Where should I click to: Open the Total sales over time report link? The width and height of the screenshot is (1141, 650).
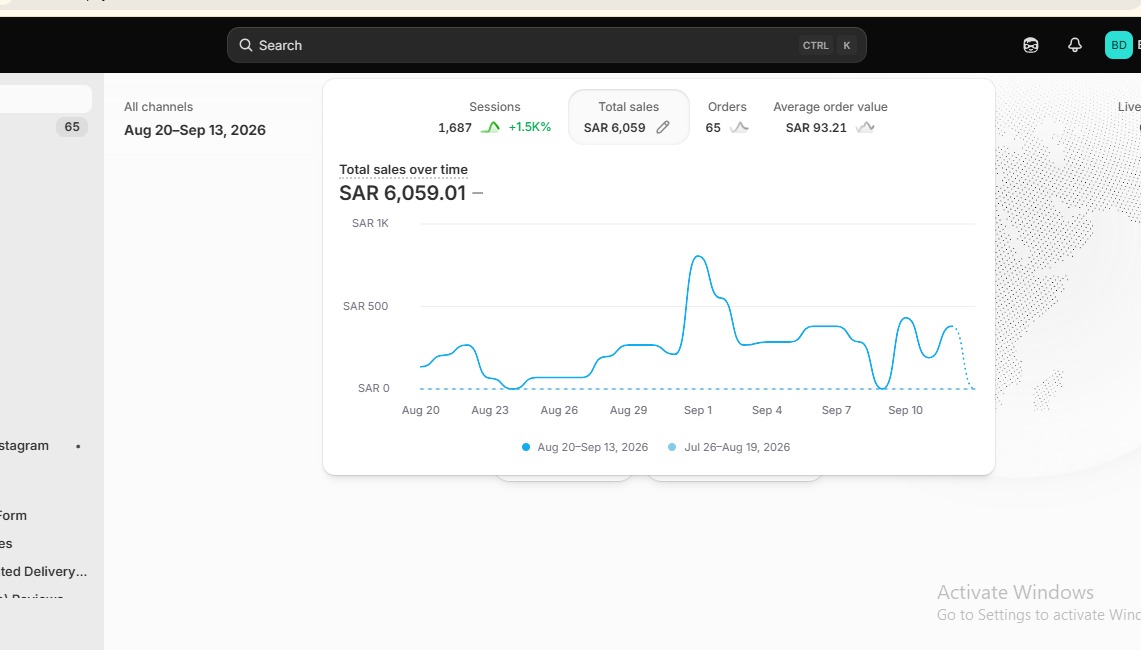pos(403,170)
